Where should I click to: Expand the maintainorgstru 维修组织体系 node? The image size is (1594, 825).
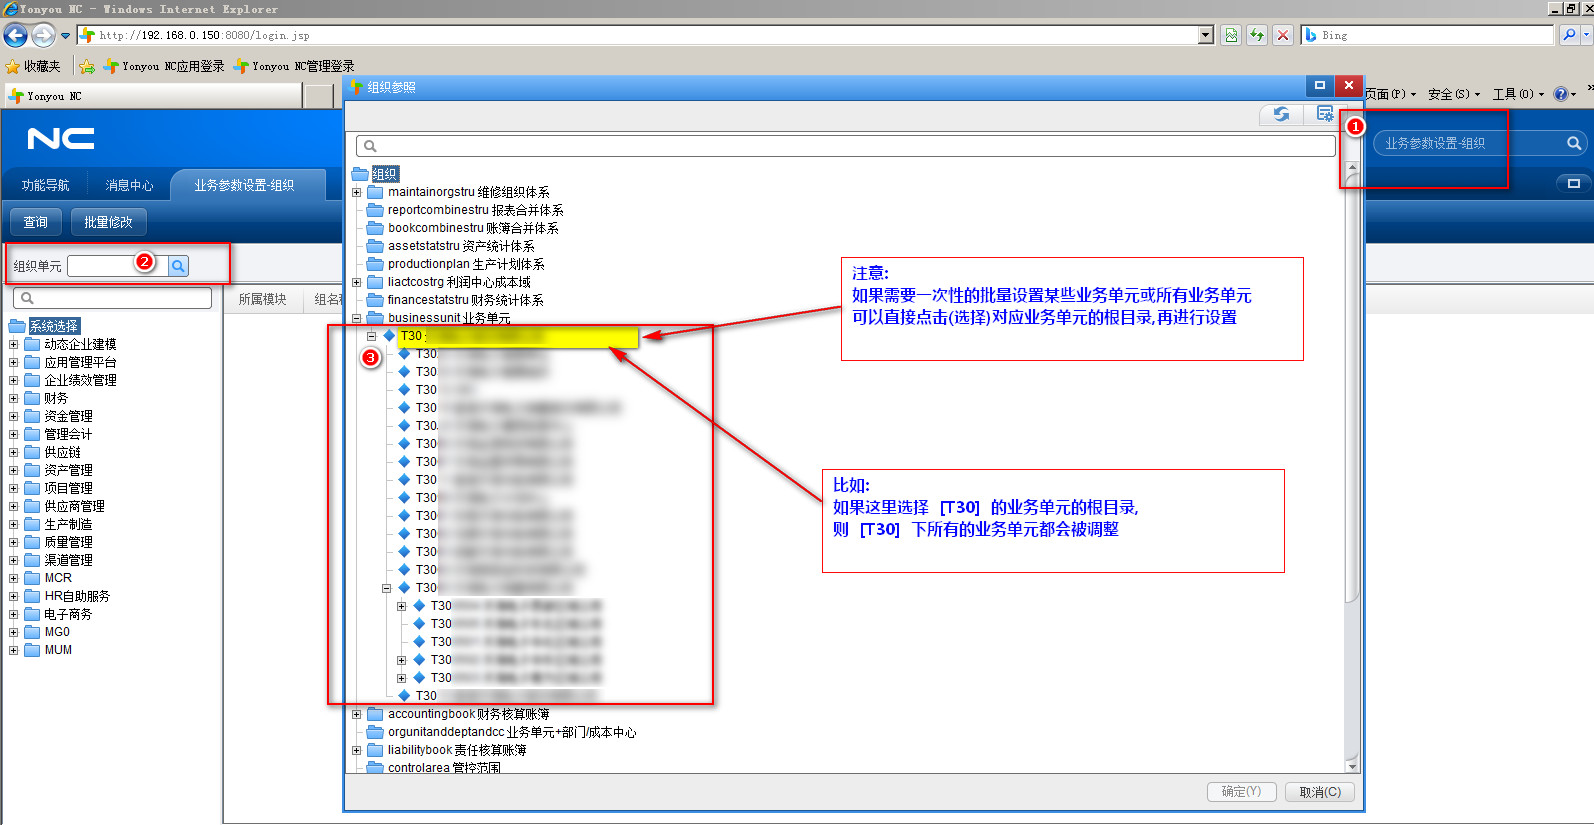pos(357,192)
